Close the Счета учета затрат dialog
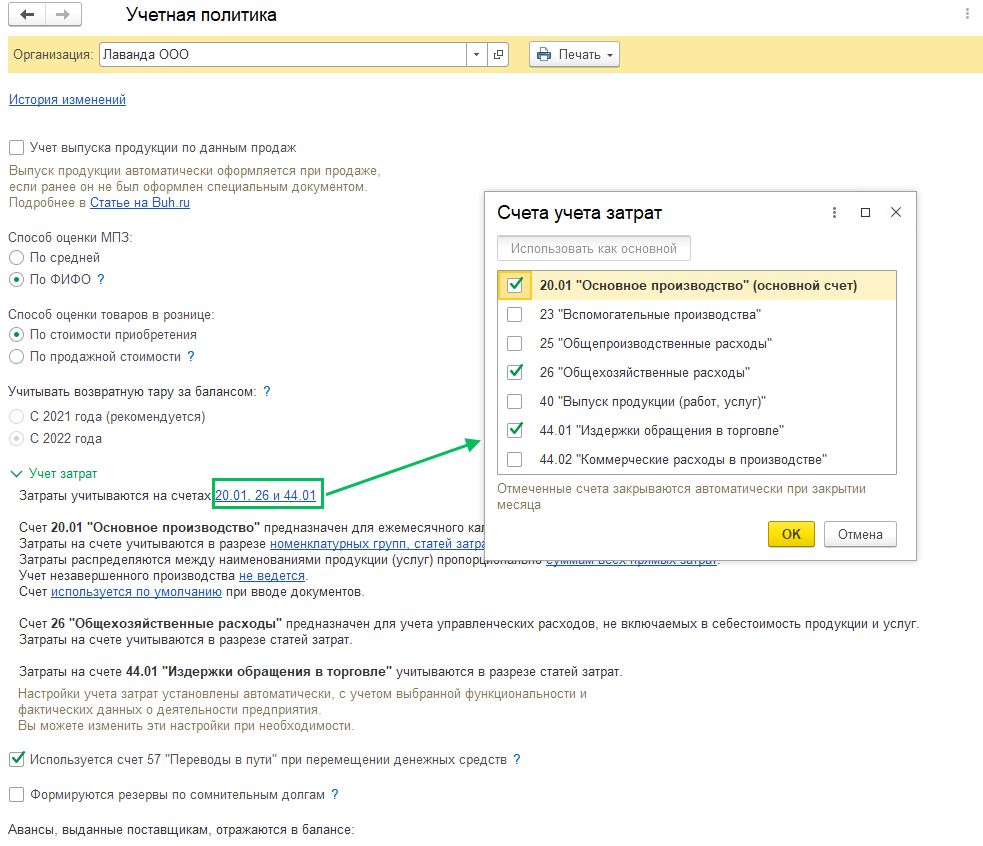 (896, 213)
